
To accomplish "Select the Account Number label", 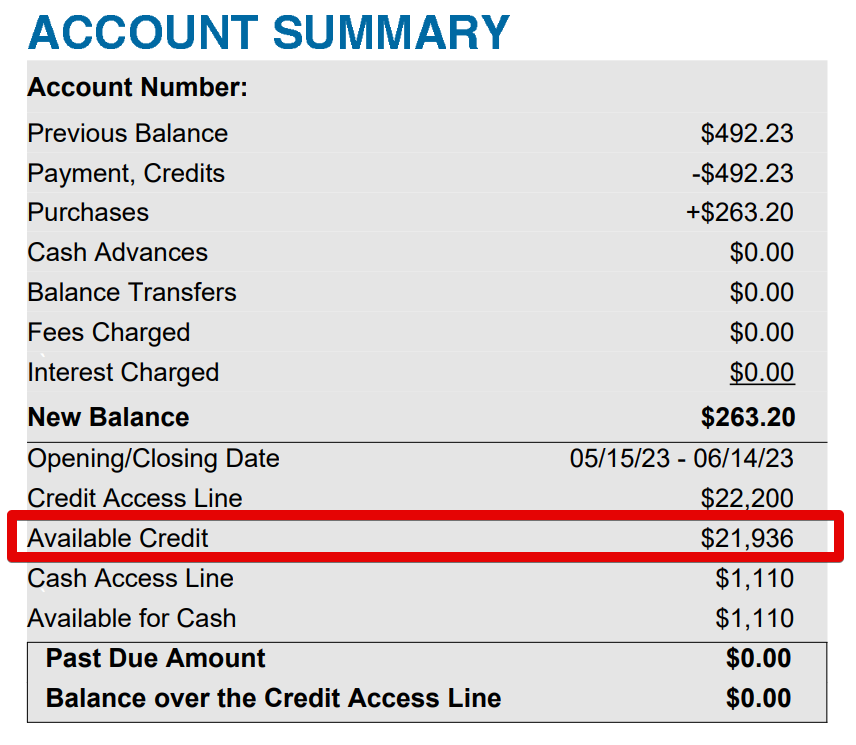I will [x=138, y=87].
